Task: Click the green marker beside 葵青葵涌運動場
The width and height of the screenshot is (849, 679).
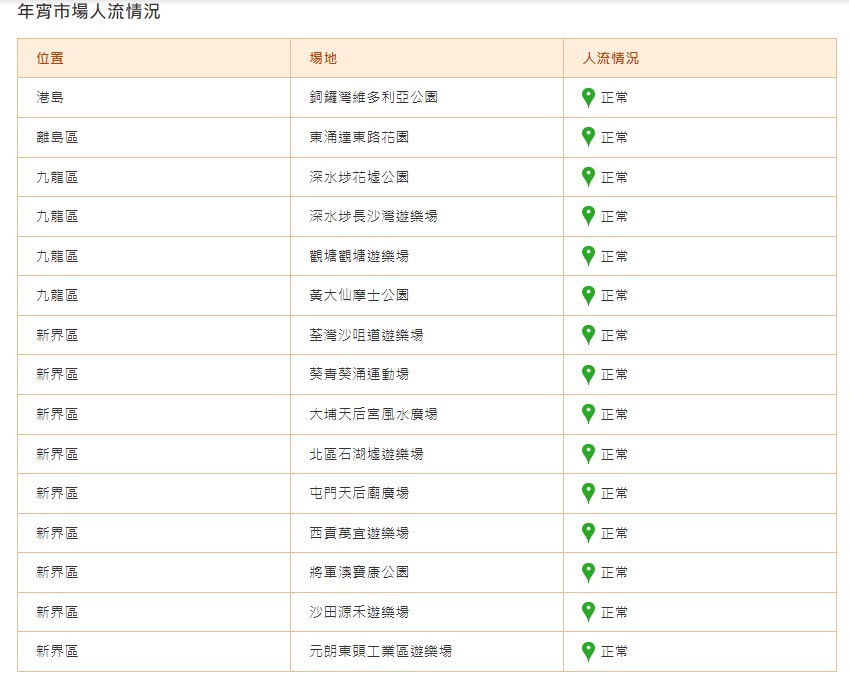Action: tap(589, 374)
